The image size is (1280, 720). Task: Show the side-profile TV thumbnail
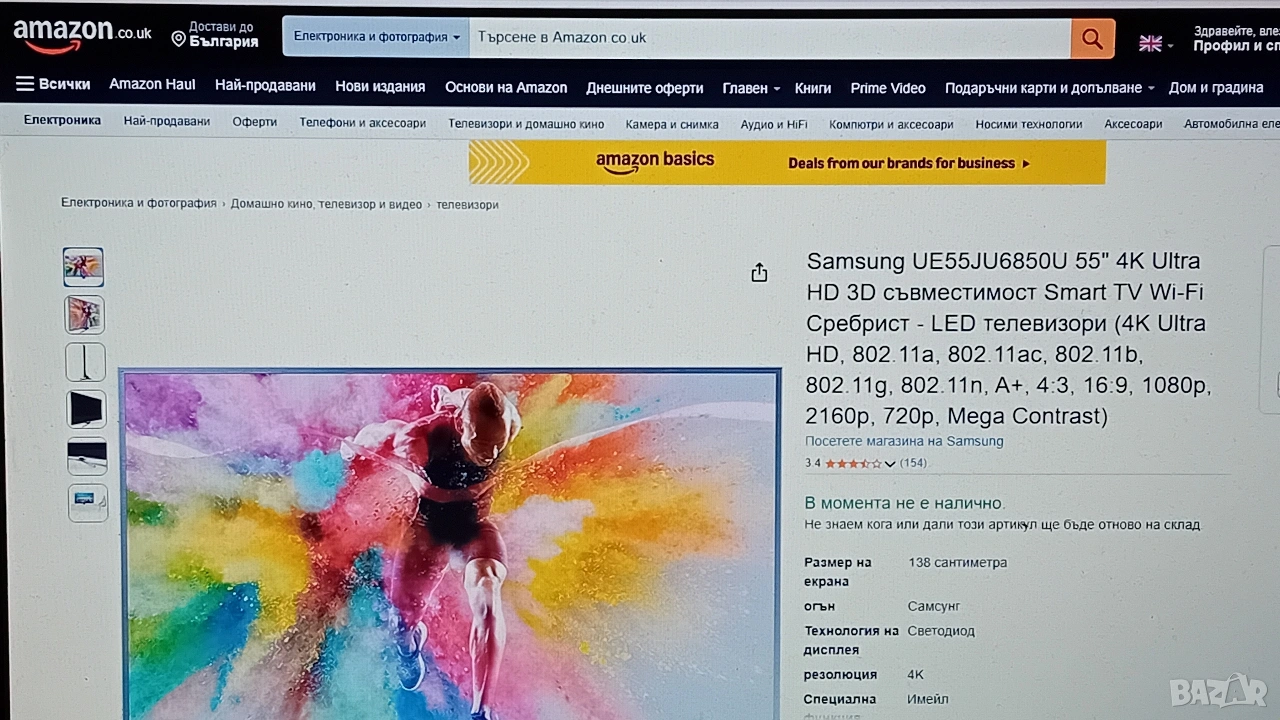[x=86, y=362]
